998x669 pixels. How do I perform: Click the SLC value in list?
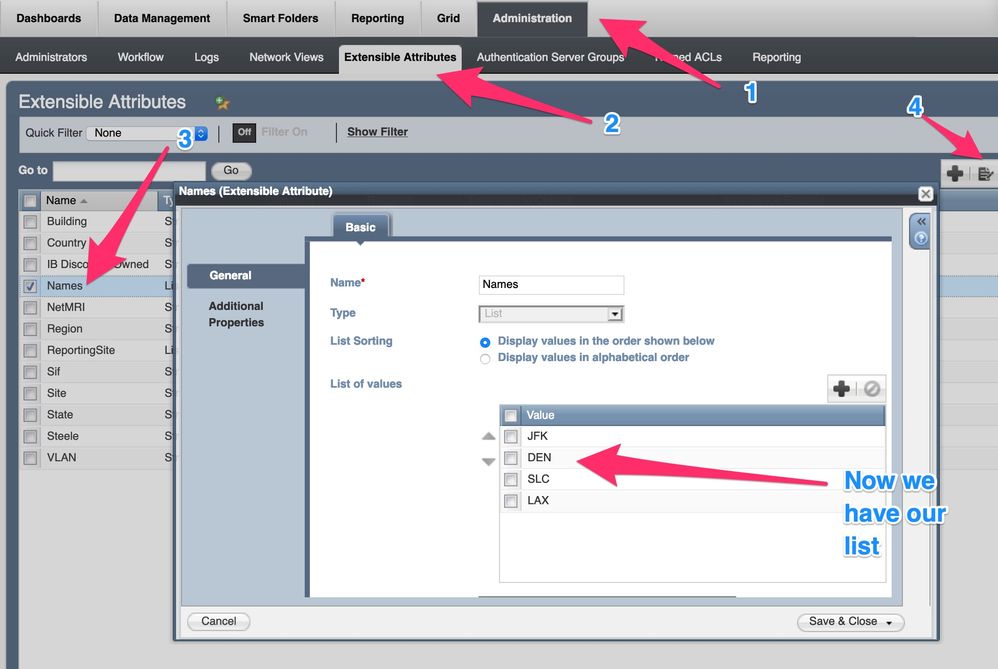(x=538, y=479)
